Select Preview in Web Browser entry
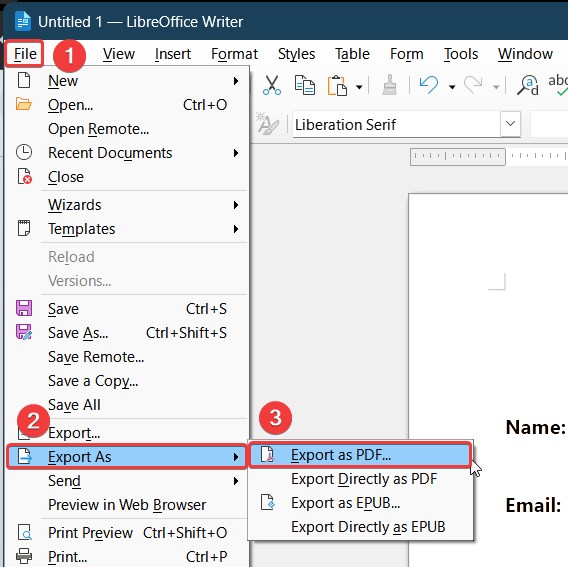The image size is (568, 567). click(x=127, y=505)
